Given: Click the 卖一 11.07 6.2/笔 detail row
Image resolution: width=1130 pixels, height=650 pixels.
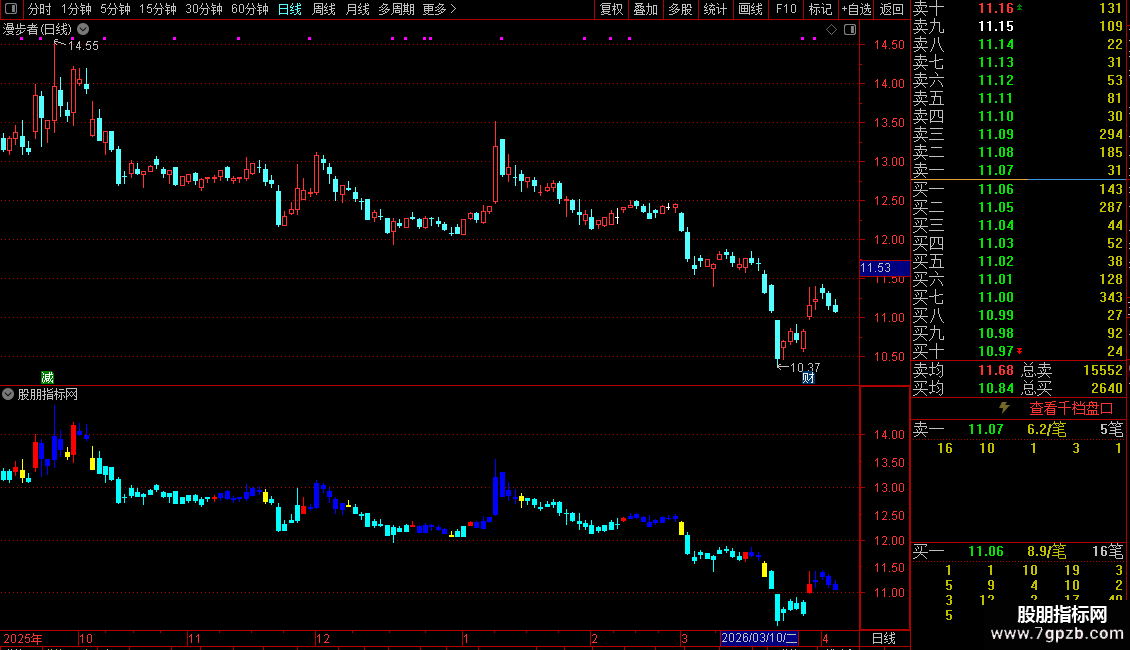Looking at the screenshot, I should click(1018, 429).
